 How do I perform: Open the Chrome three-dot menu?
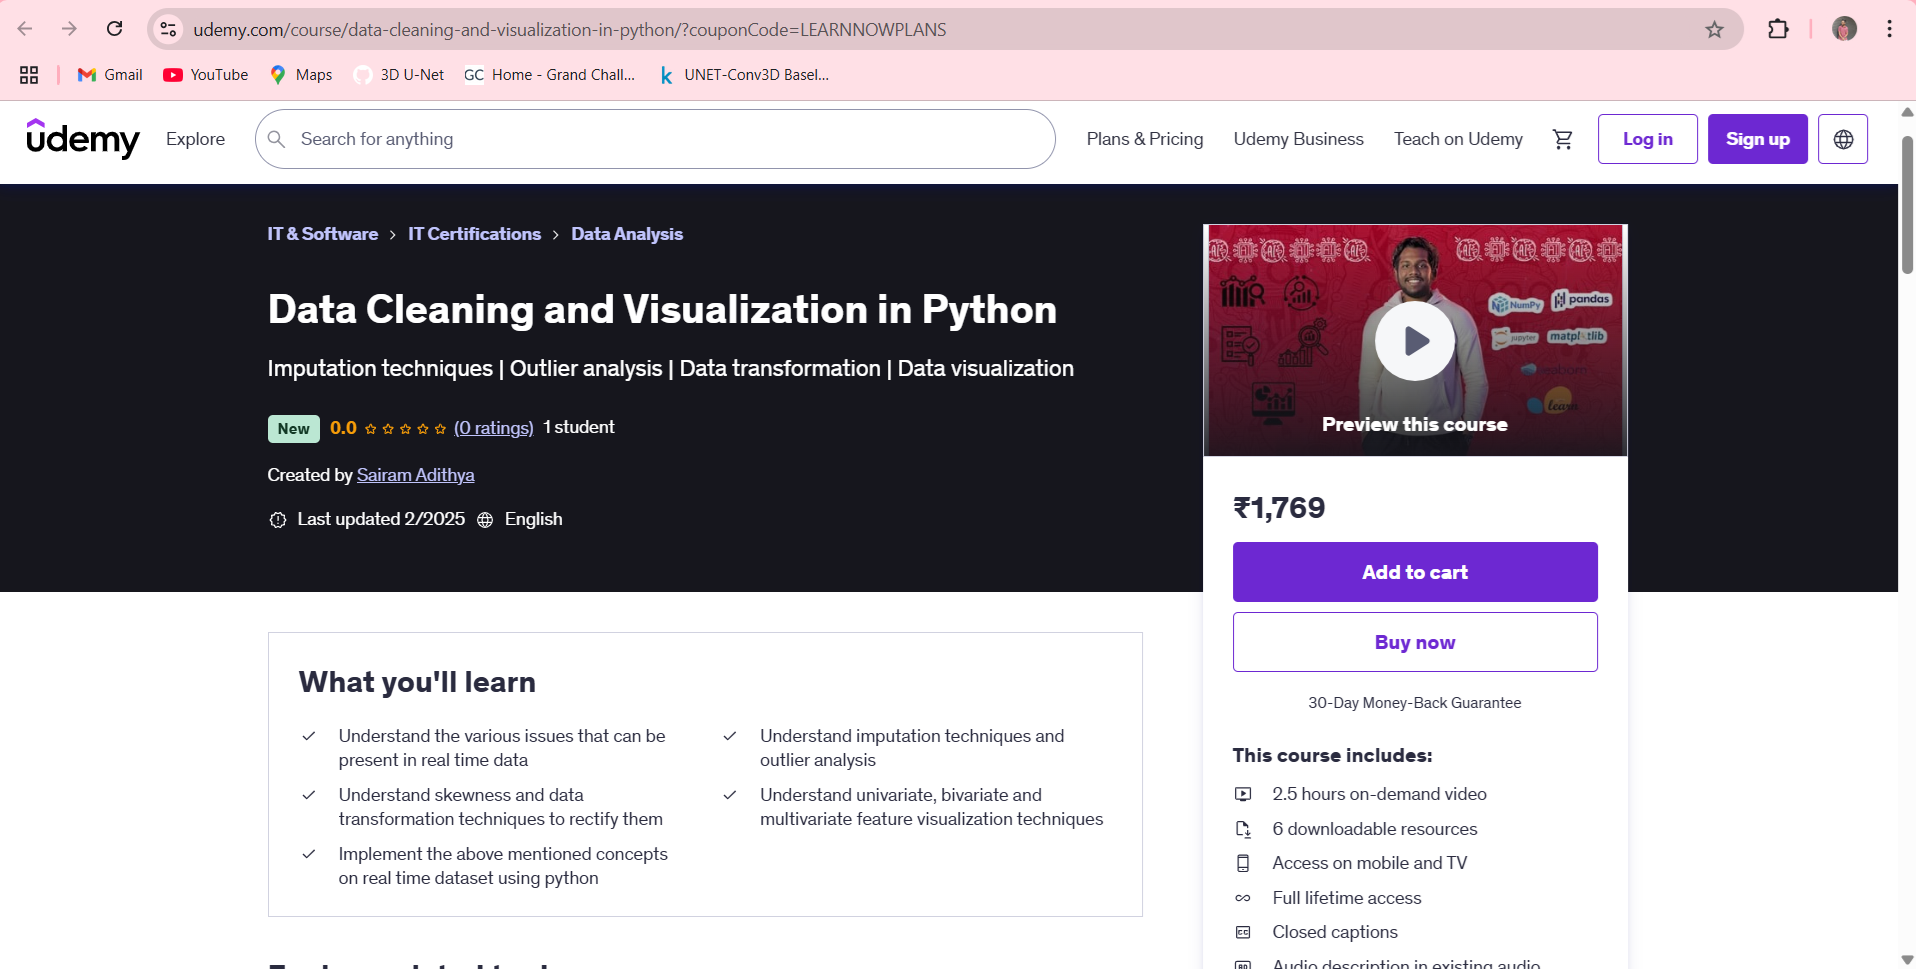click(1889, 29)
